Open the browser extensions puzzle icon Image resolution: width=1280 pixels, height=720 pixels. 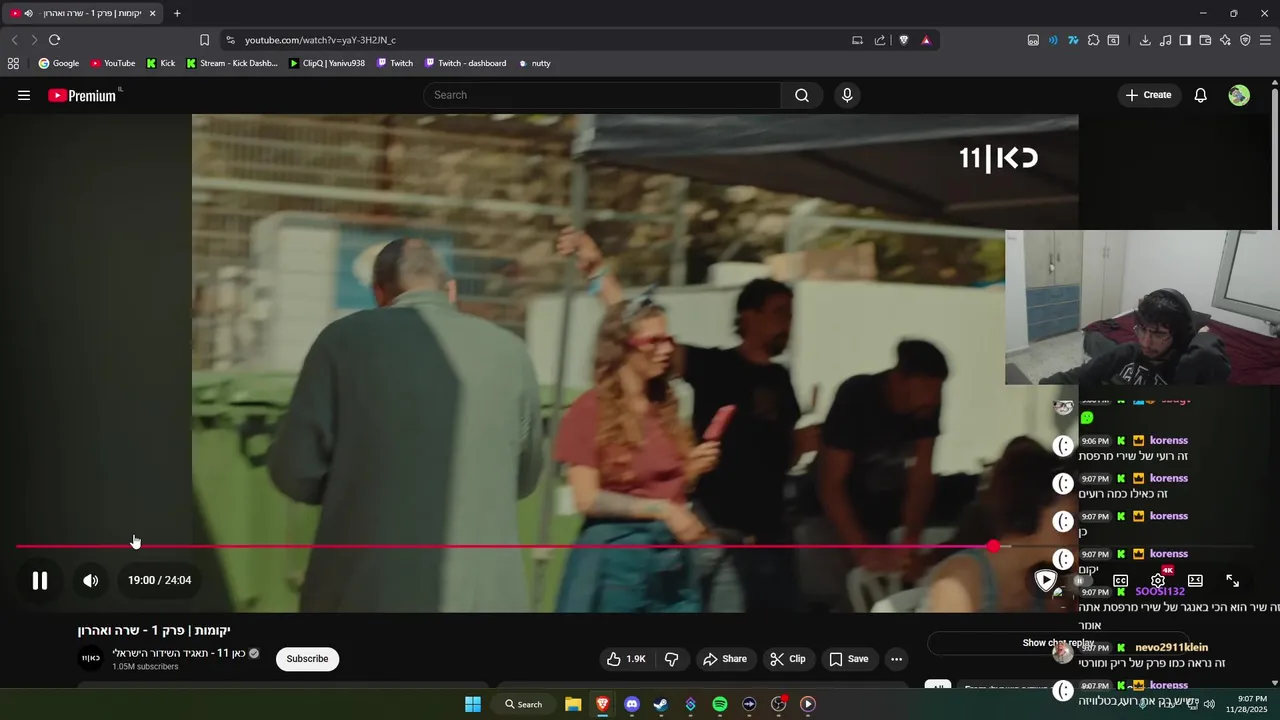coord(1093,40)
